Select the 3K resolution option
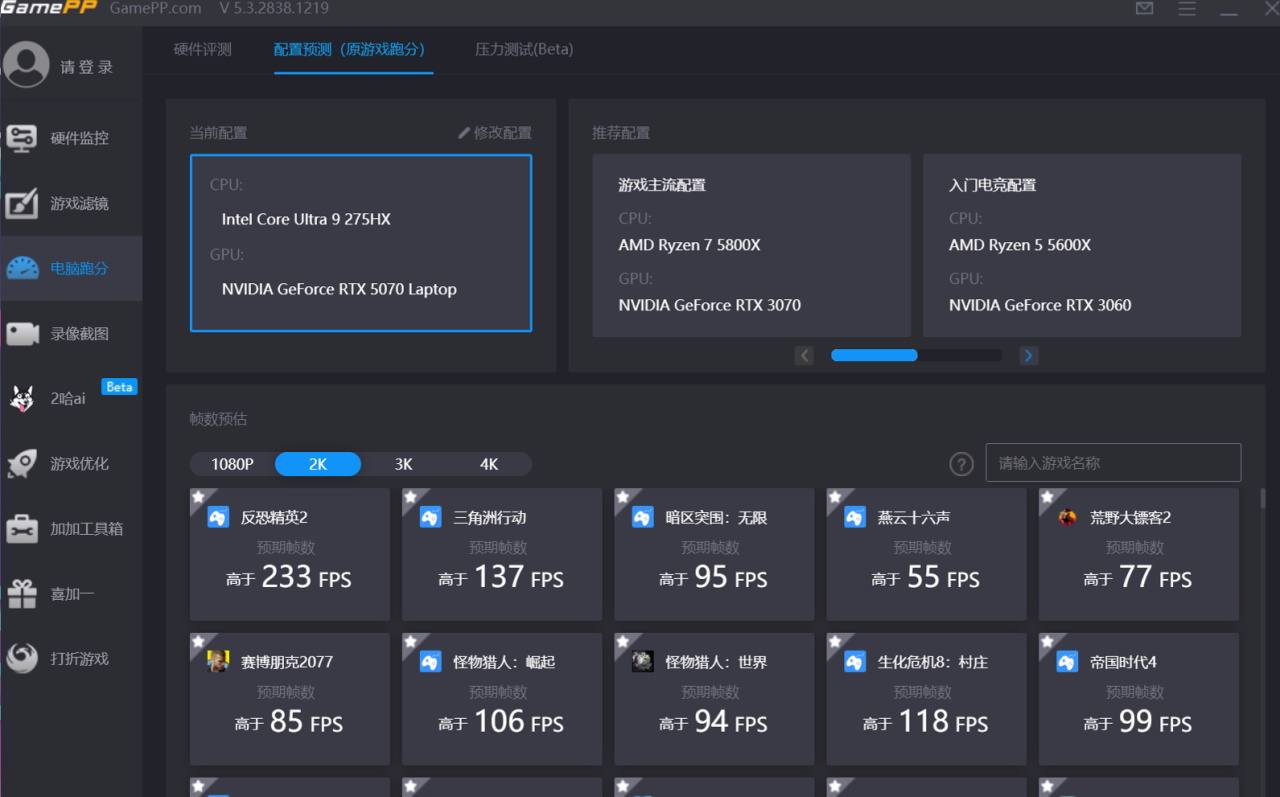The image size is (1280, 797). [x=403, y=464]
